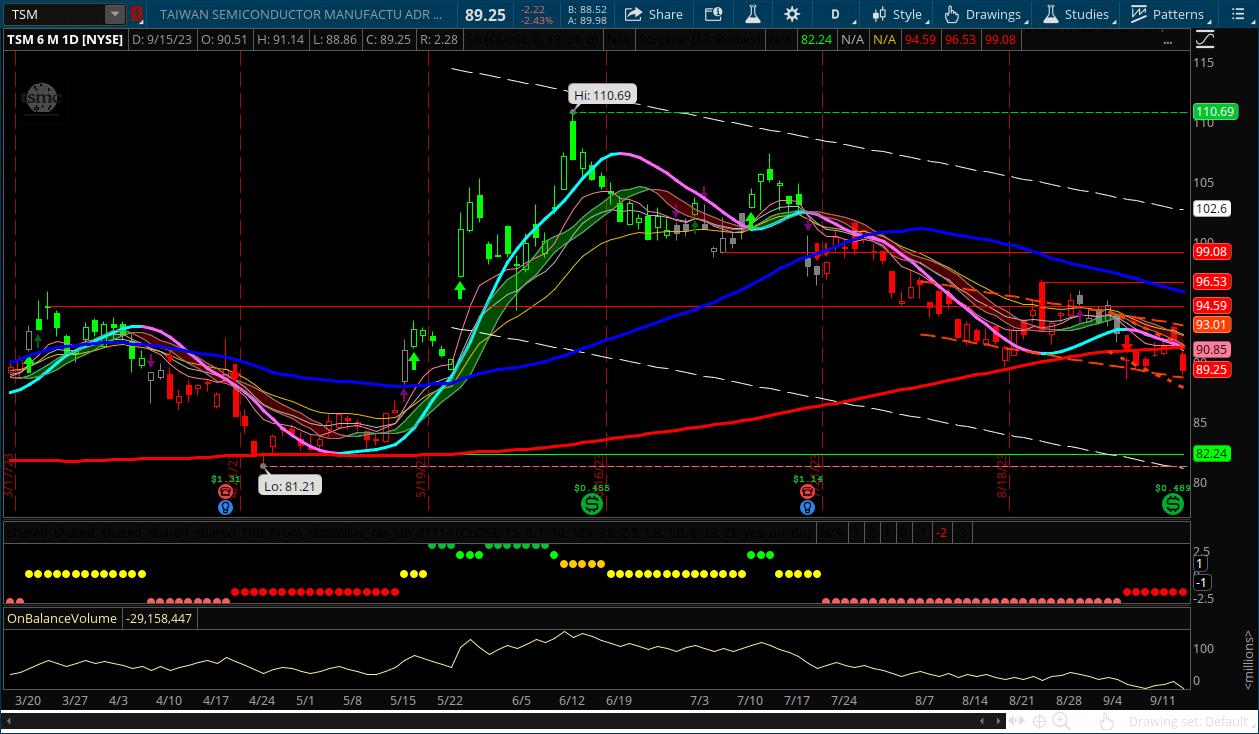The image size is (1259, 734).
Task: Click the icon between Share and the flask
Action: (x=713, y=14)
